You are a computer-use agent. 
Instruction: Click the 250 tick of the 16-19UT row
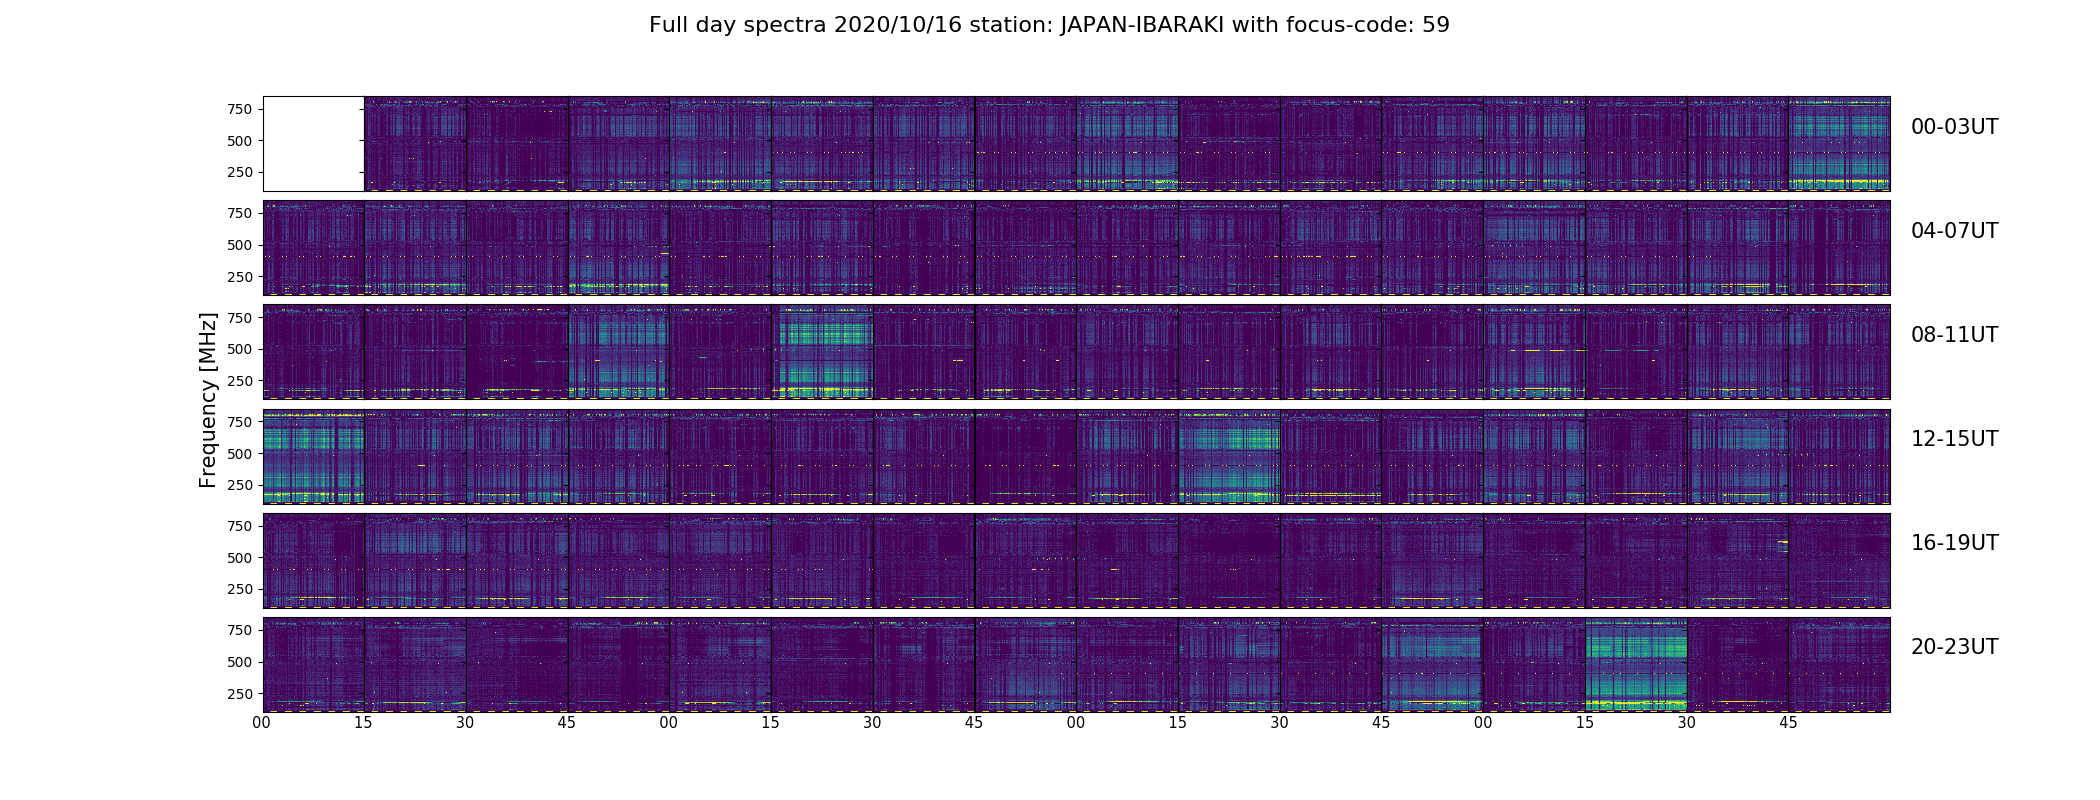(239, 589)
